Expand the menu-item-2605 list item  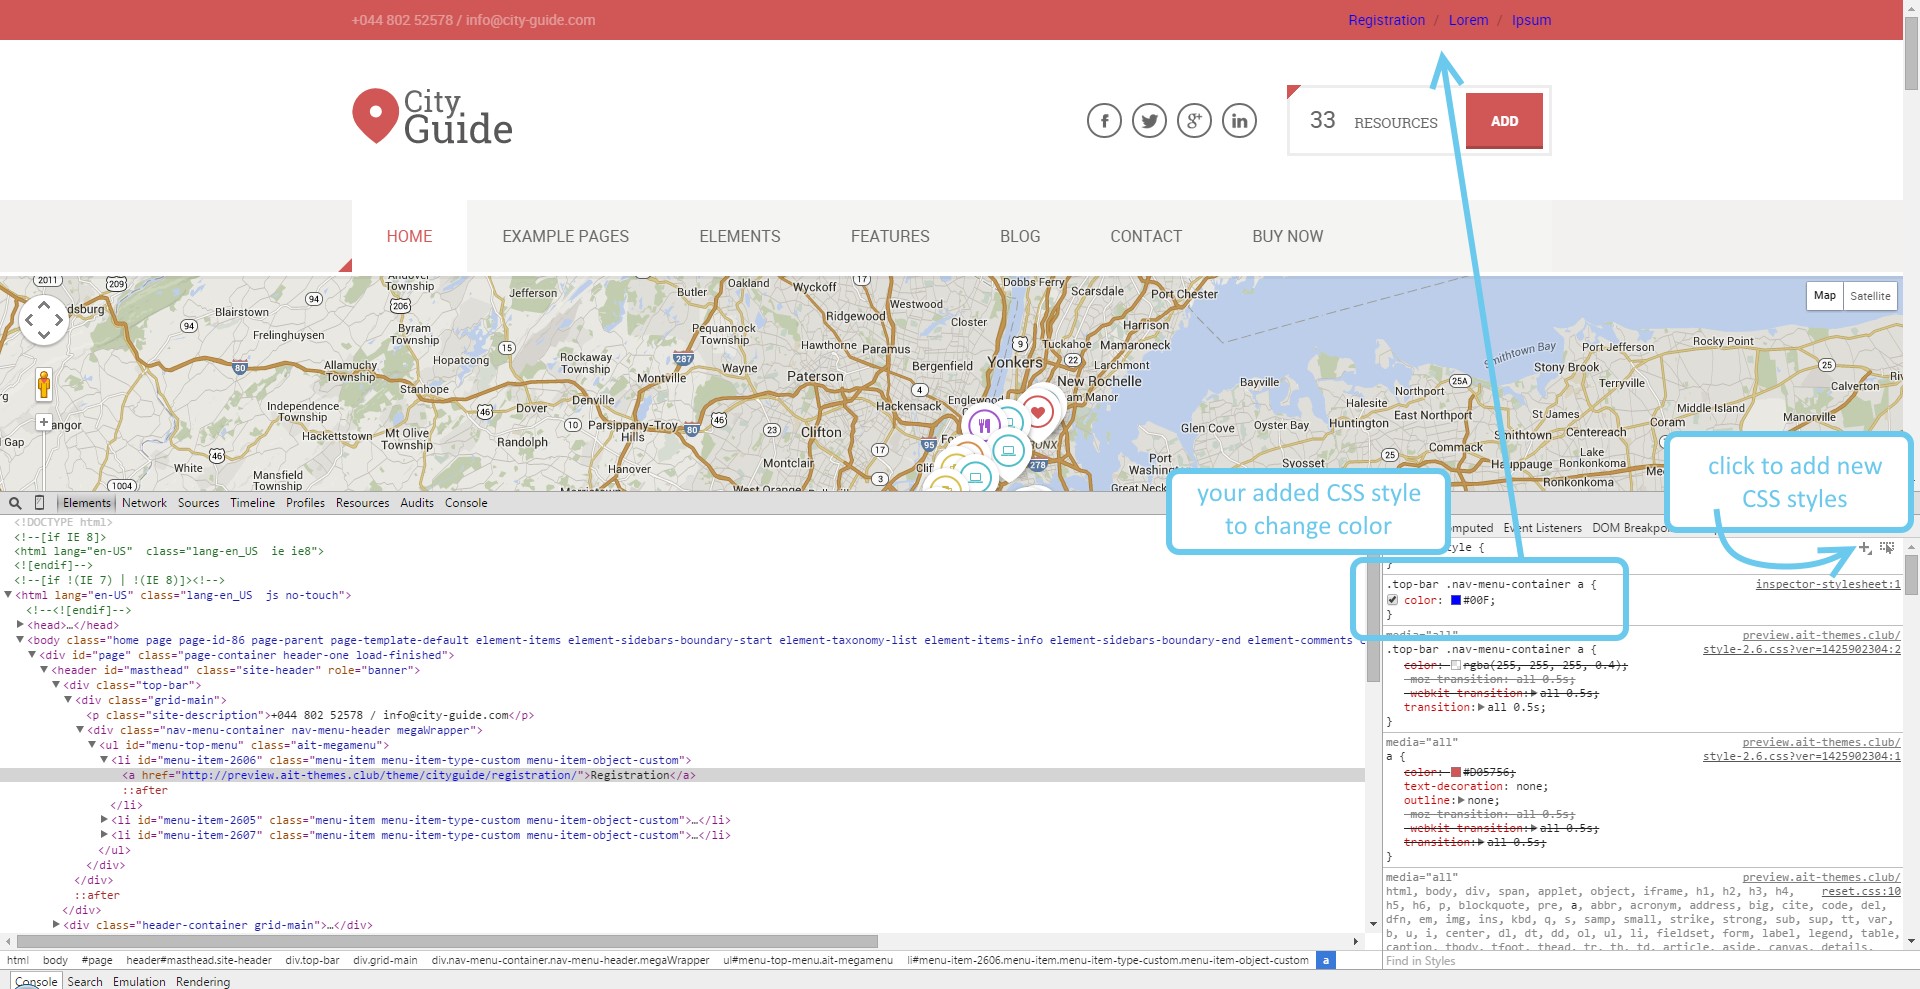coord(106,820)
